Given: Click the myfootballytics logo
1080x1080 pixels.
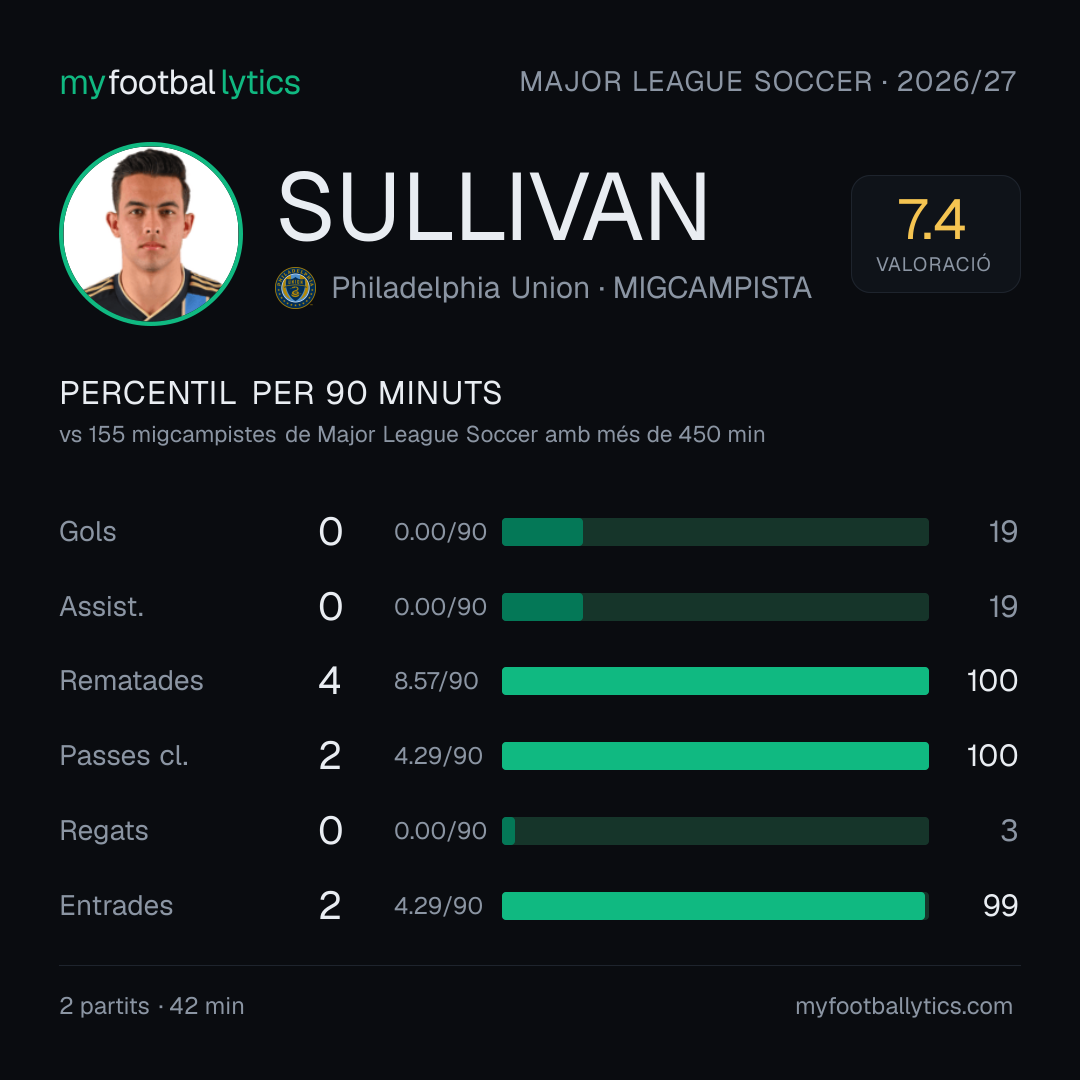Looking at the screenshot, I should tap(180, 83).
